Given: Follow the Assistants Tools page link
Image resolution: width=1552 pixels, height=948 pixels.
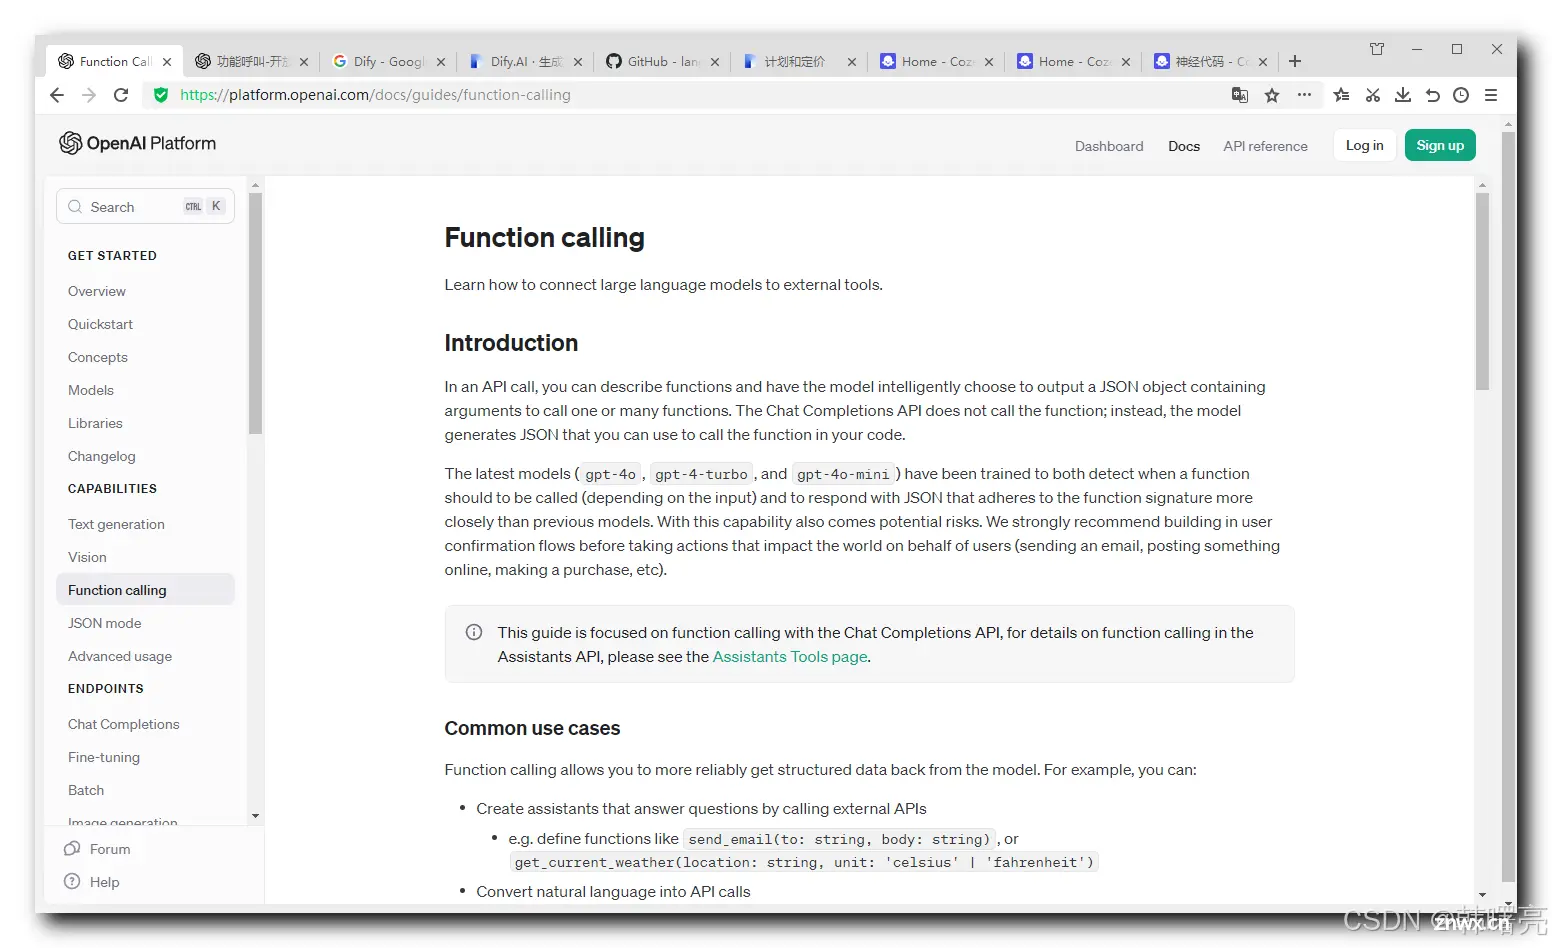Looking at the screenshot, I should (790, 657).
